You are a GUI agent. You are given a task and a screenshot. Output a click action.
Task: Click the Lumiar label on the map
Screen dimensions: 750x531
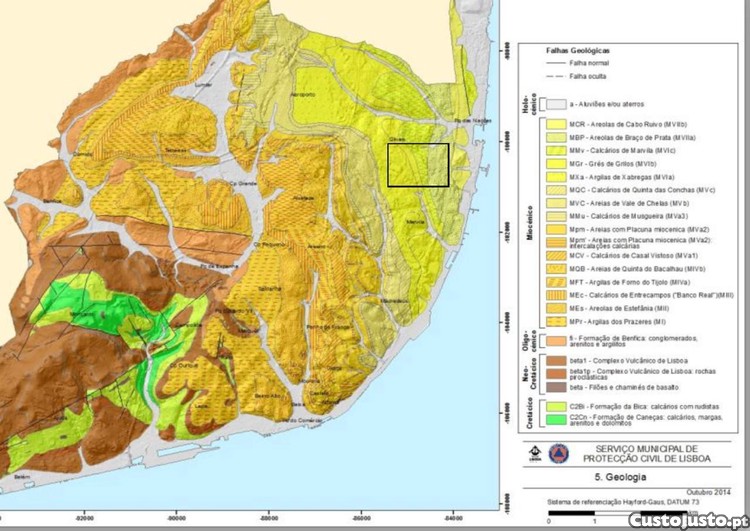click(205, 86)
